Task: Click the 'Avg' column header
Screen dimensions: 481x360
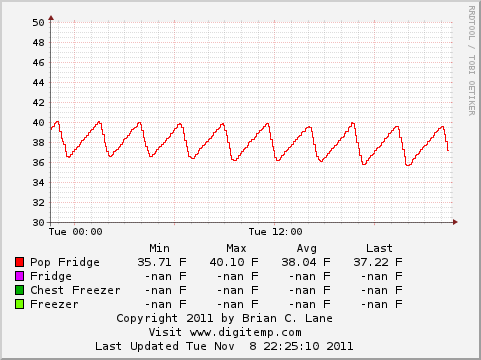Action: pos(307,249)
